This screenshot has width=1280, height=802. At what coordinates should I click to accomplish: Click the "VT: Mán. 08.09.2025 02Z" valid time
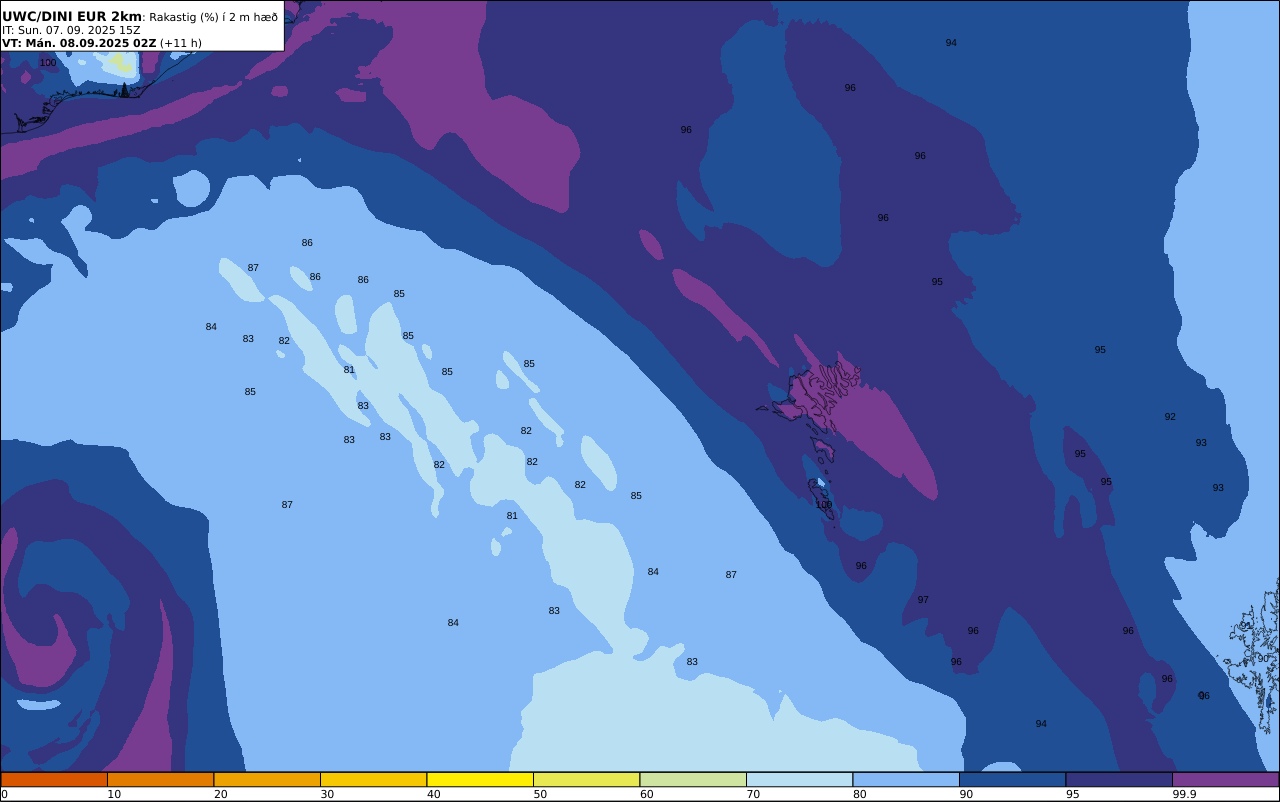coord(79,43)
